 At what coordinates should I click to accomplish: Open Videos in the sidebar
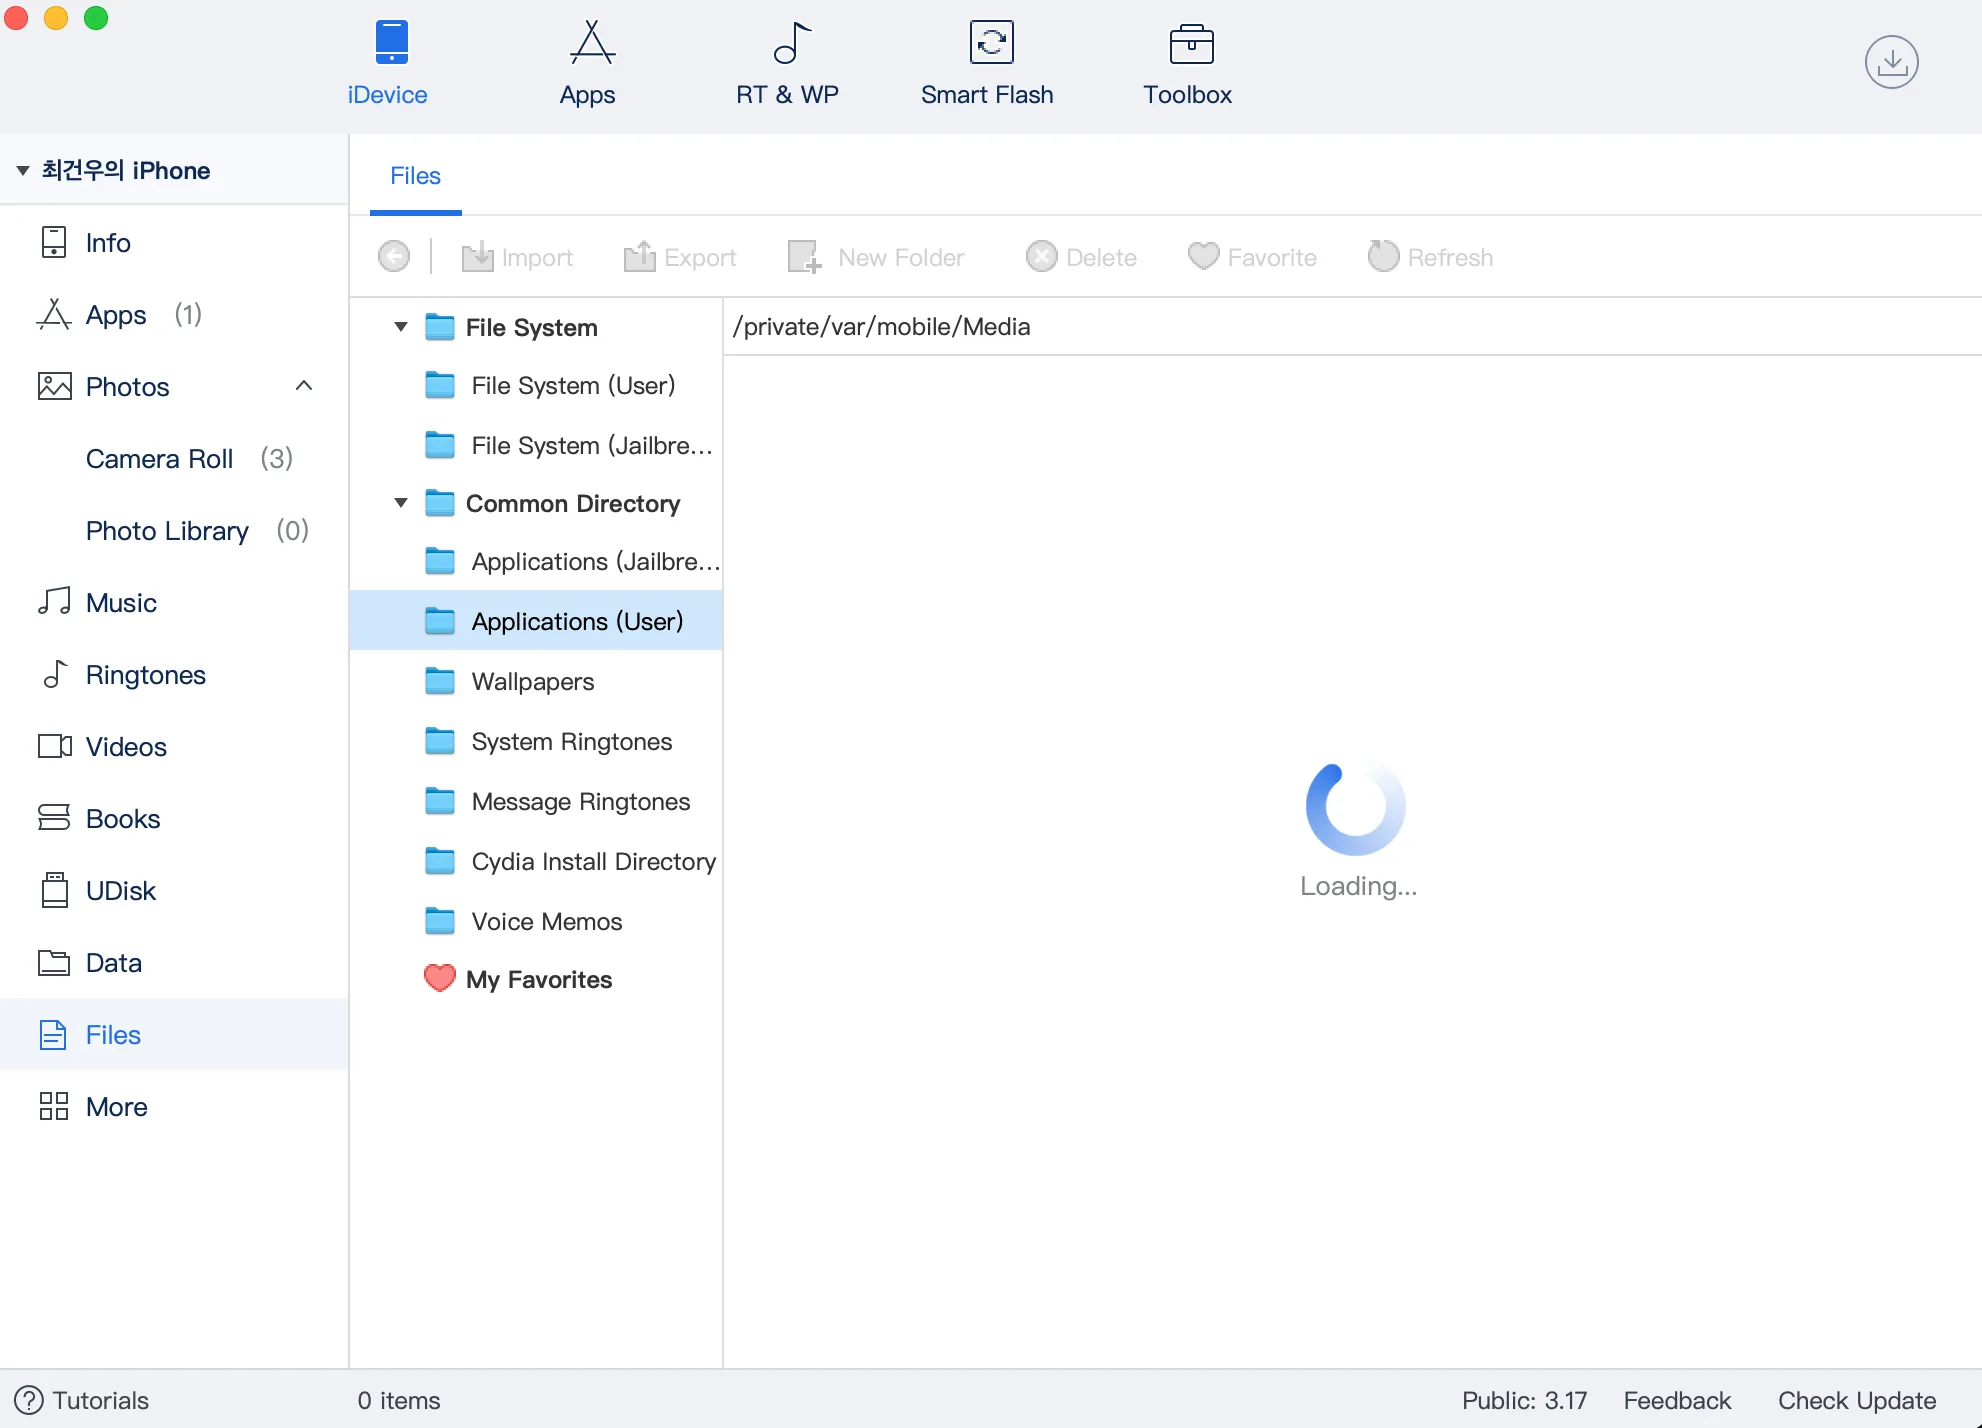tap(174, 747)
